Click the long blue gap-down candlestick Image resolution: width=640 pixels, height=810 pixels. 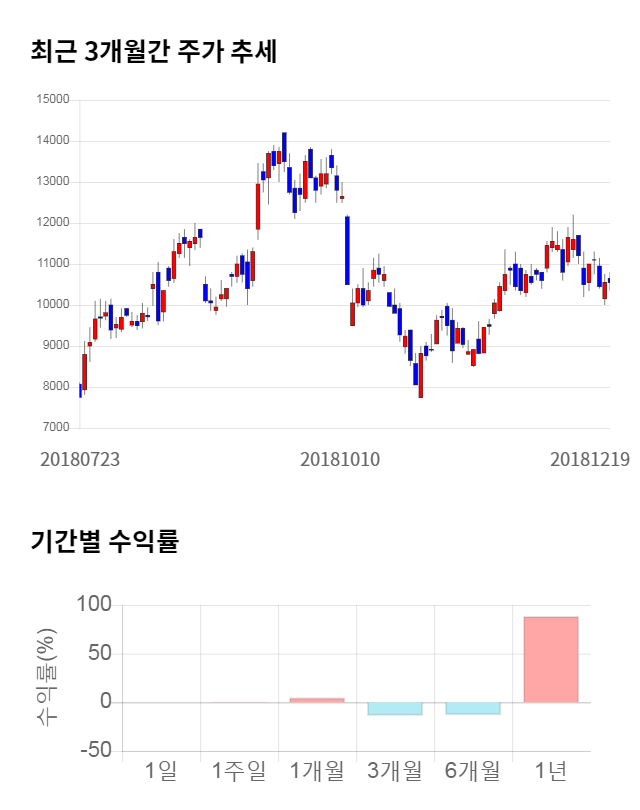(347, 250)
